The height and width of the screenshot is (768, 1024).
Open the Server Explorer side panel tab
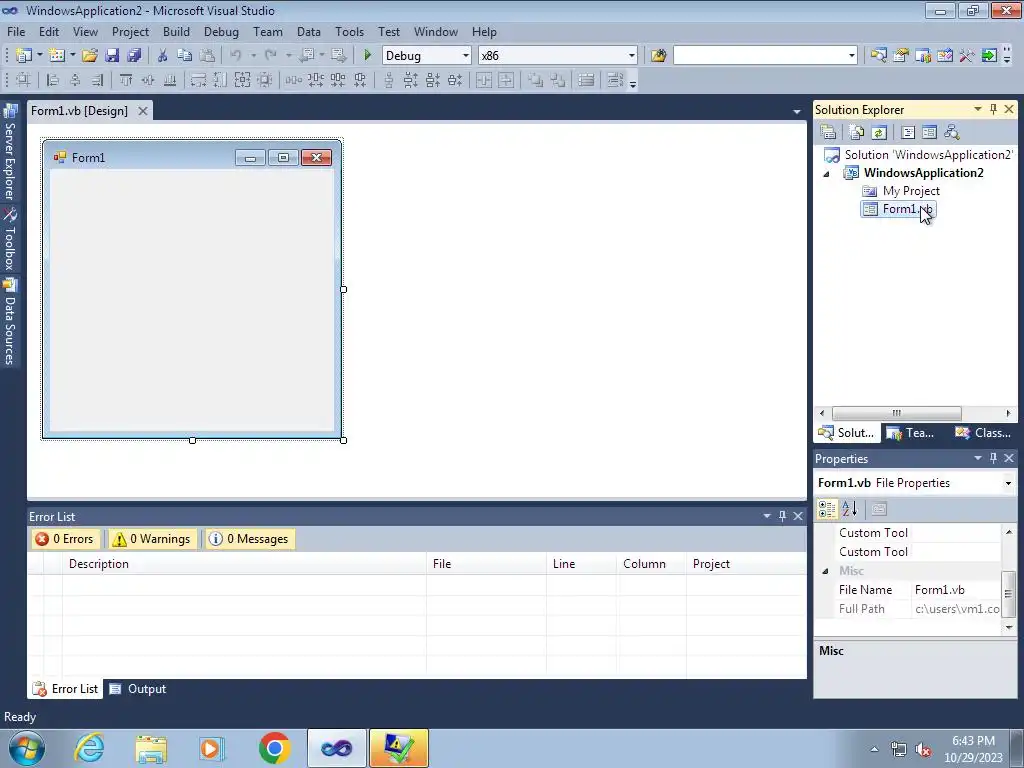(10, 152)
